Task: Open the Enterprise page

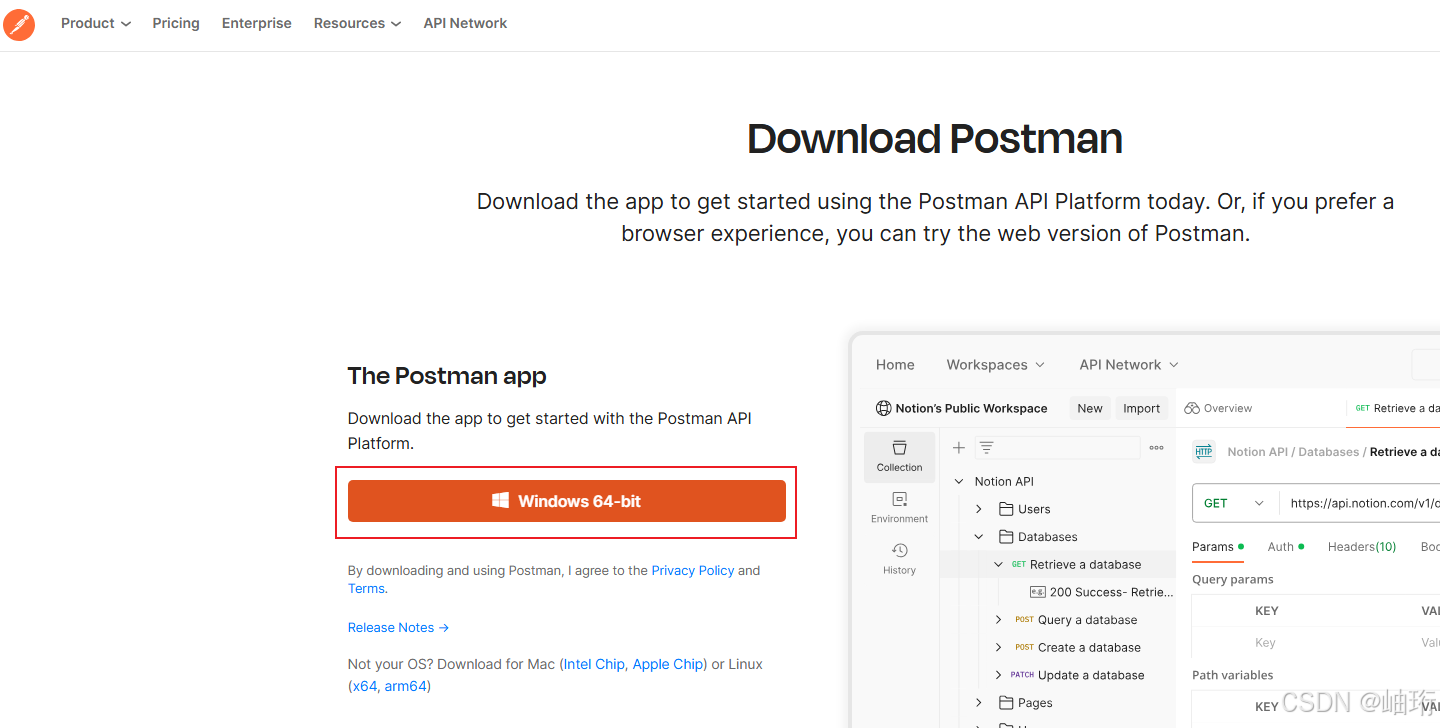Action: [x=257, y=23]
